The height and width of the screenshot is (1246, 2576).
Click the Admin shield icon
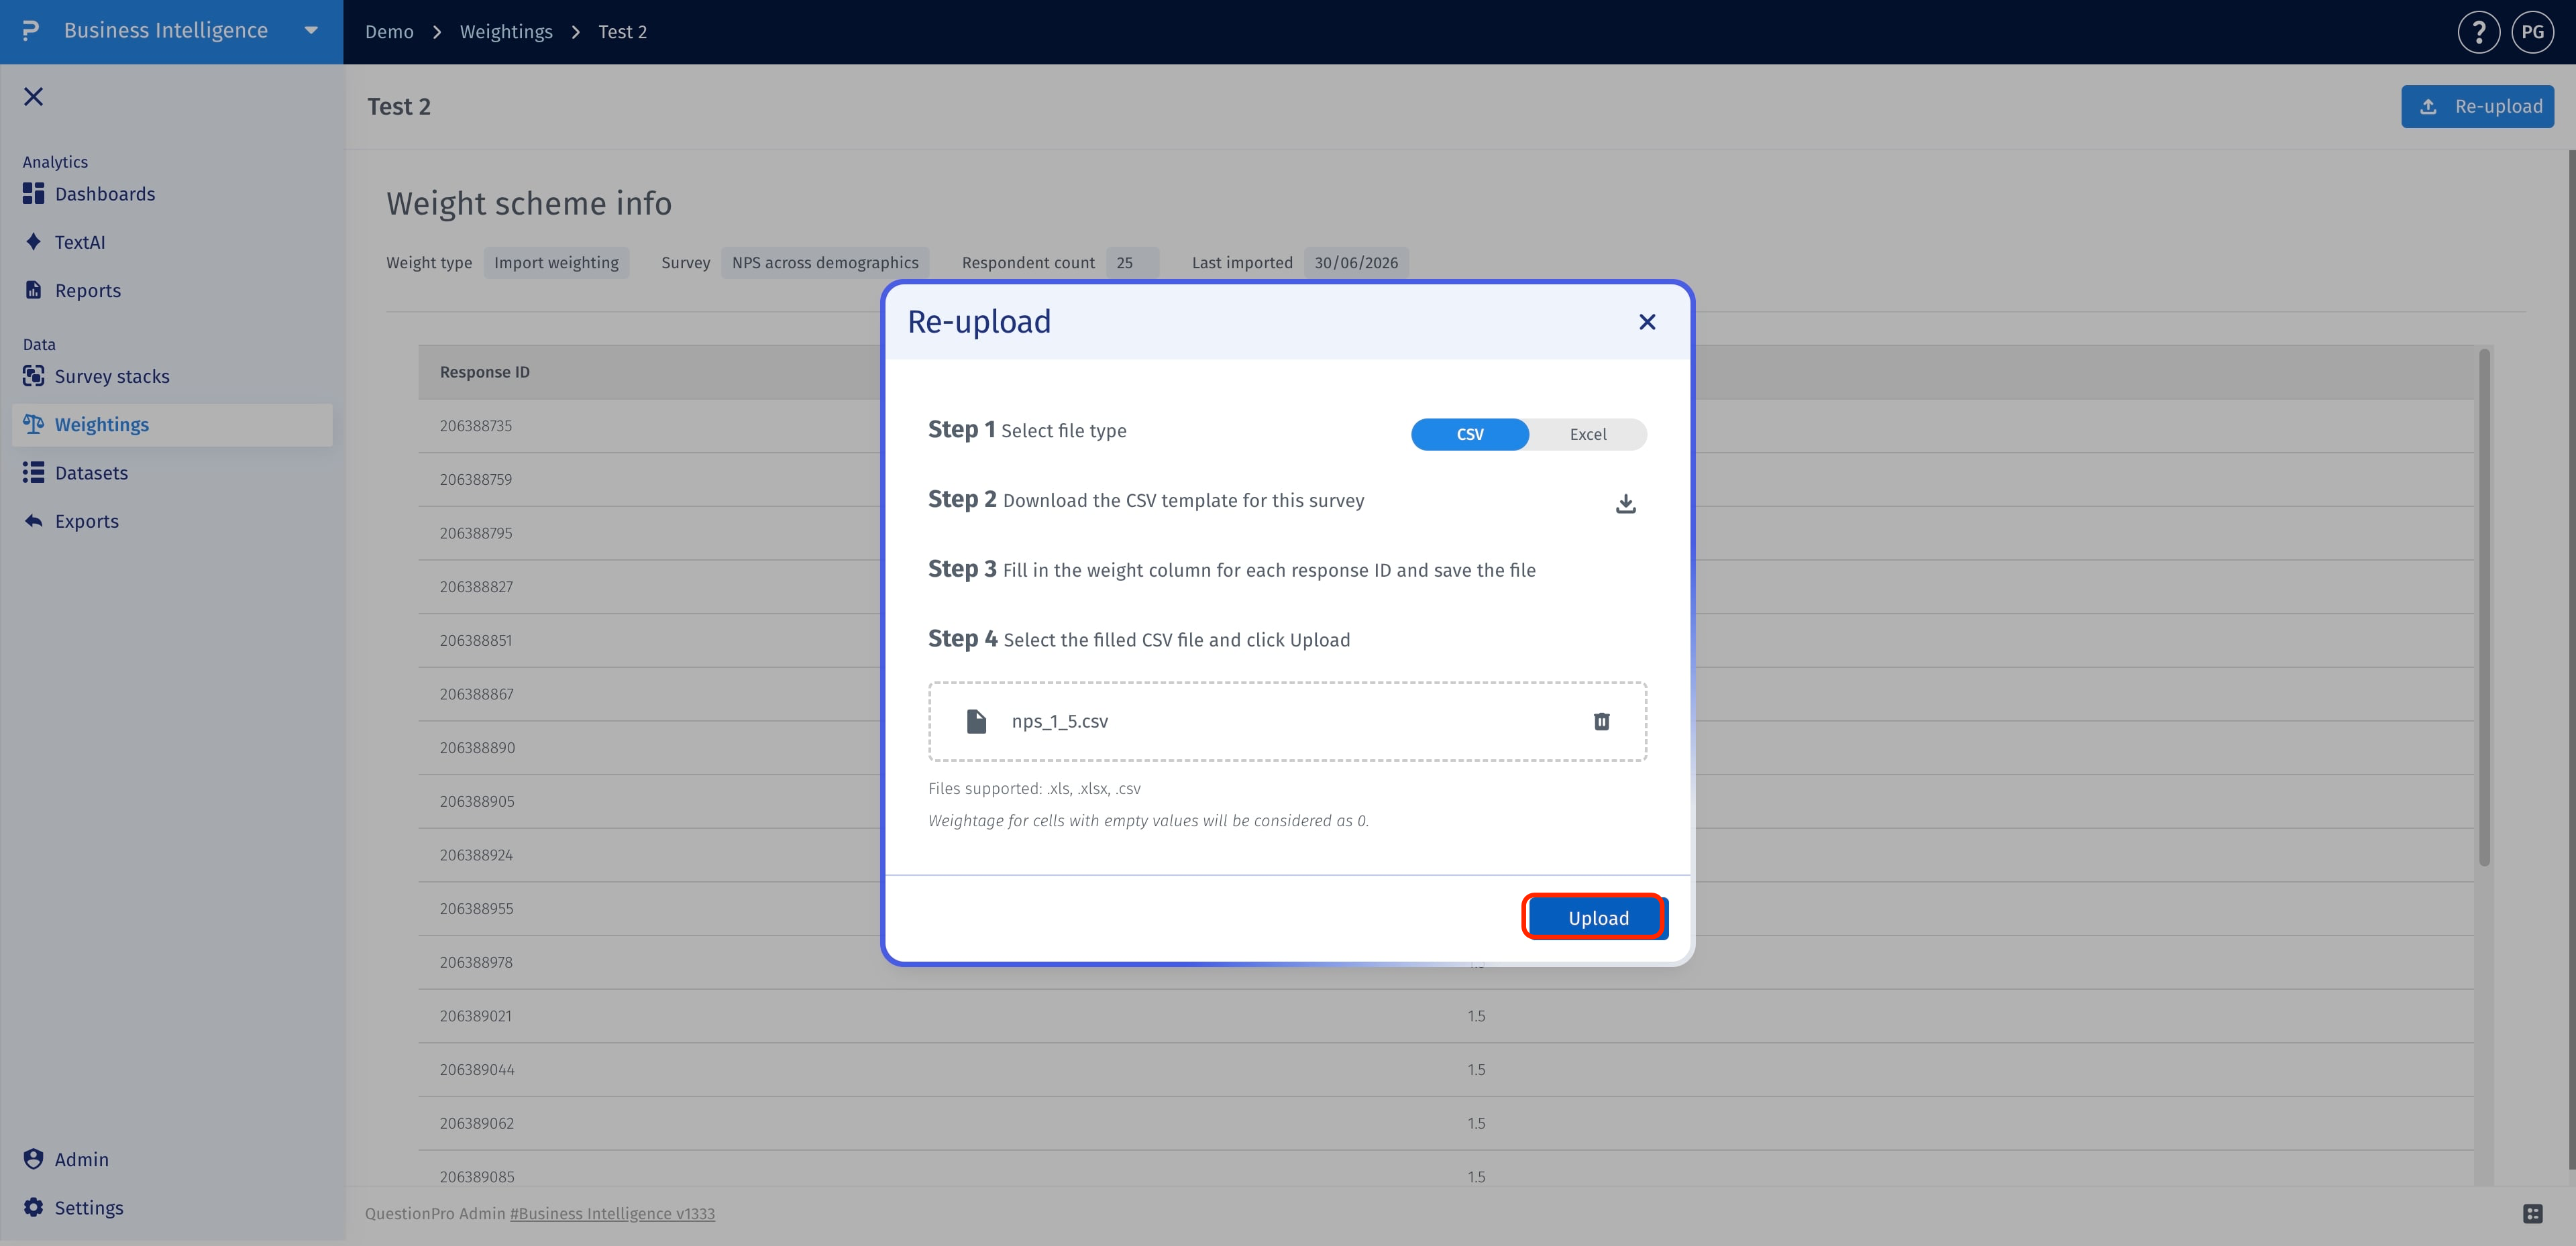33,1158
